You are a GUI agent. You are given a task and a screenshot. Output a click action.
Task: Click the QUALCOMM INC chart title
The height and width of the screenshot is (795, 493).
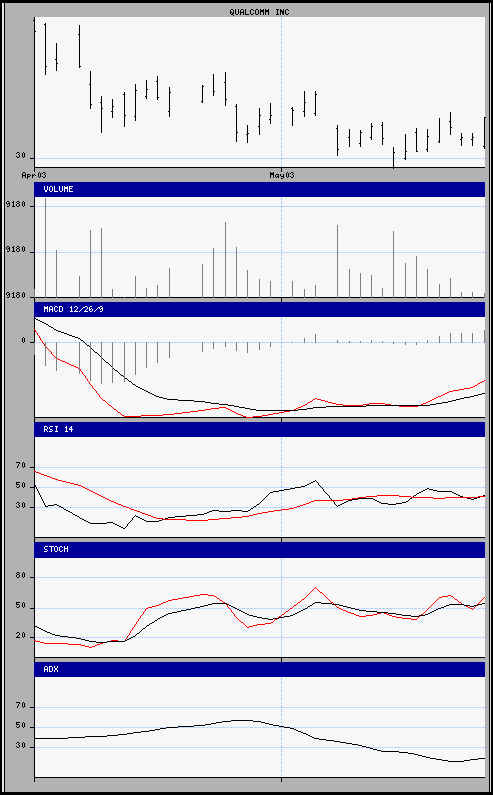pyautogui.click(x=259, y=12)
